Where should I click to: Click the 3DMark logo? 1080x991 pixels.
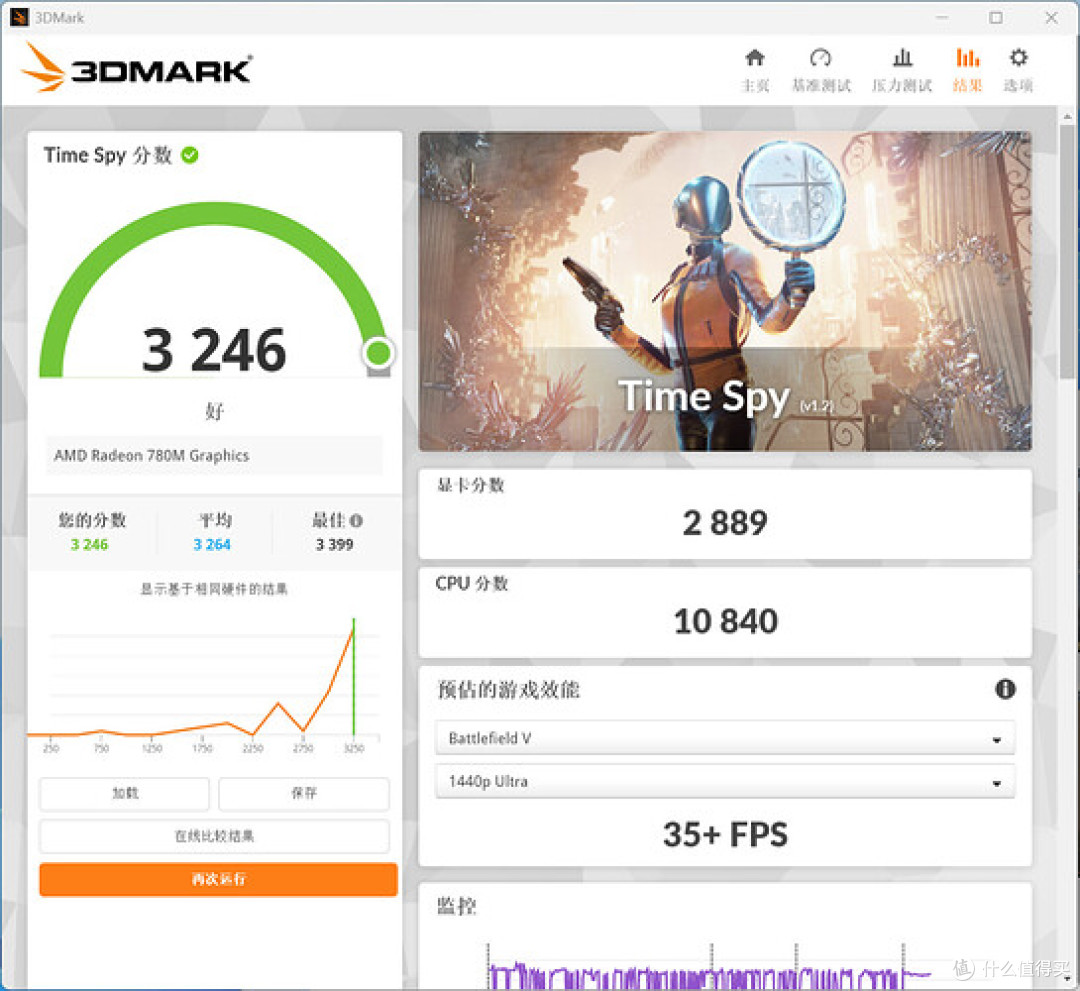pos(136,67)
